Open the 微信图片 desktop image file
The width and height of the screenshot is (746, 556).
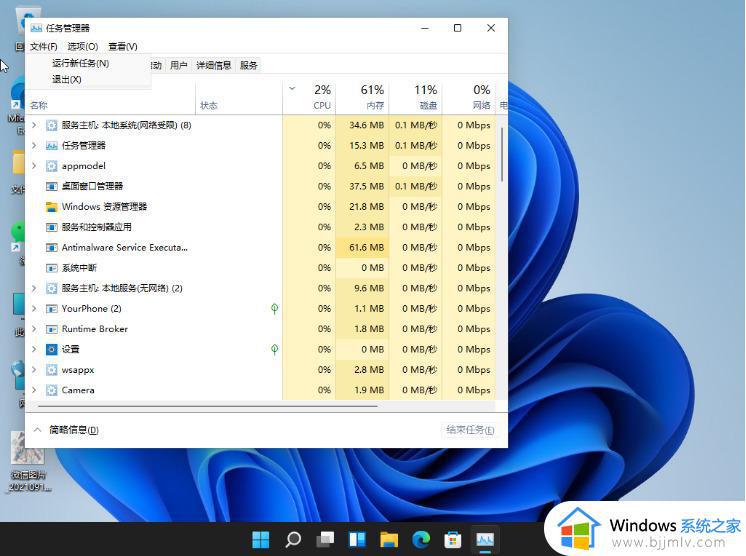[x=29, y=462]
